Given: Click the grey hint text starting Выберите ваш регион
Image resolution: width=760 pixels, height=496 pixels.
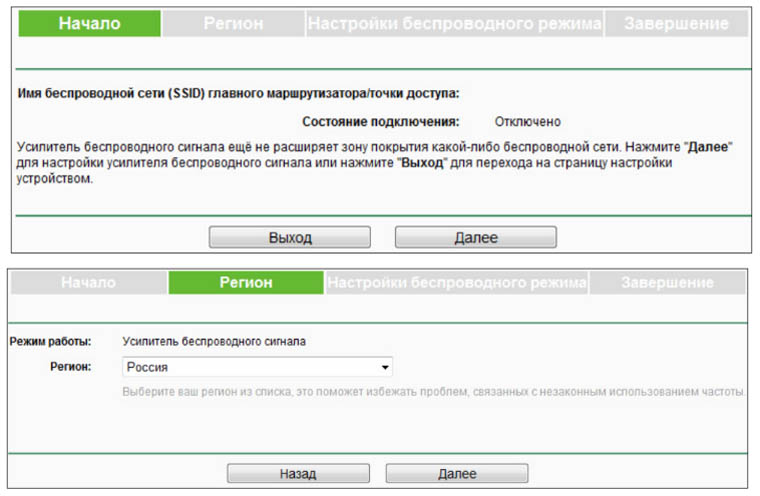Looking at the screenshot, I should [433, 391].
